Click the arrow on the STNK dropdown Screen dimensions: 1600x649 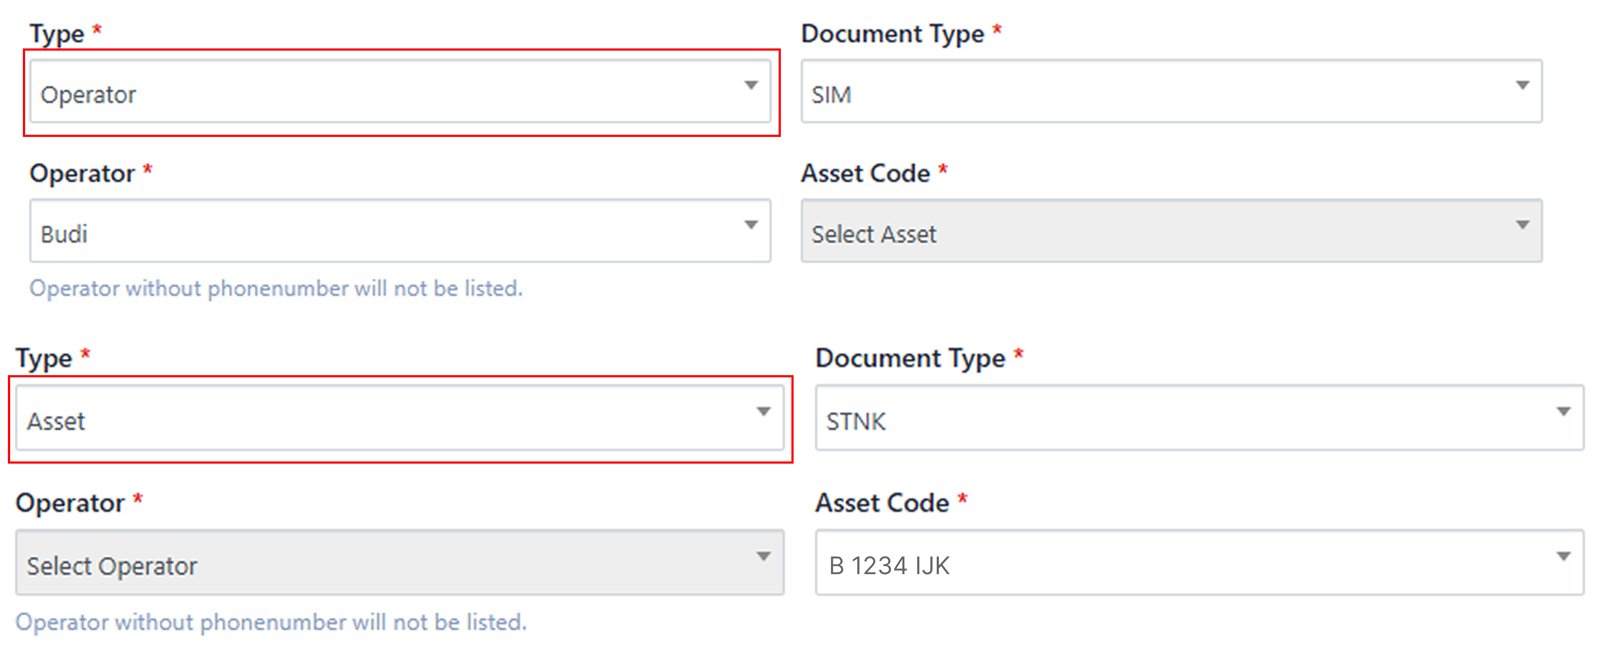(1563, 412)
